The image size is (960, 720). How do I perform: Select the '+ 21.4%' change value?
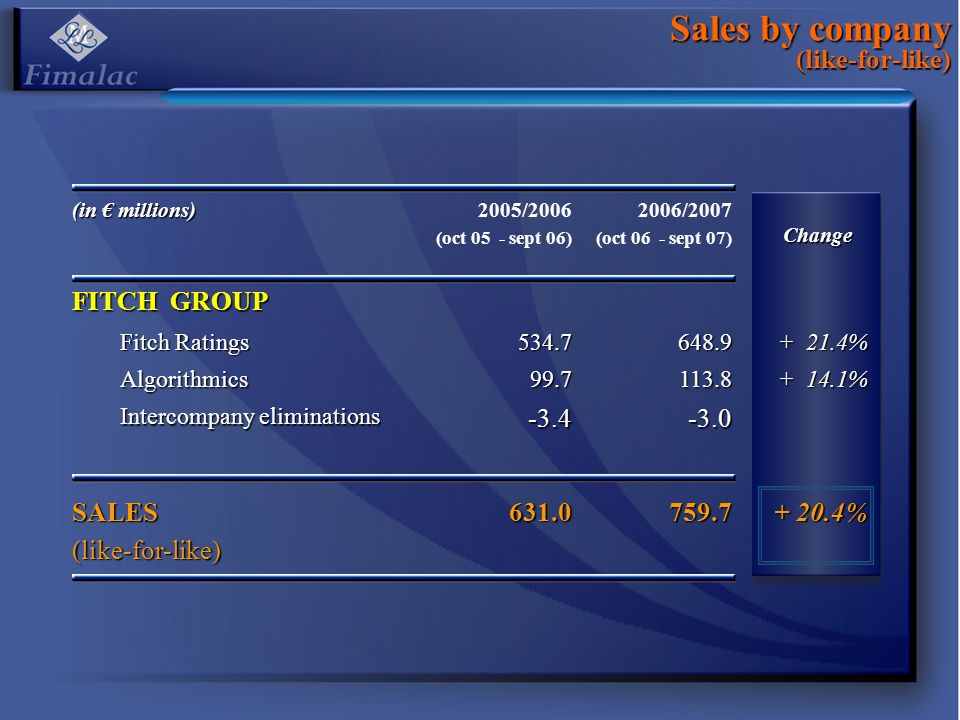(823, 342)
